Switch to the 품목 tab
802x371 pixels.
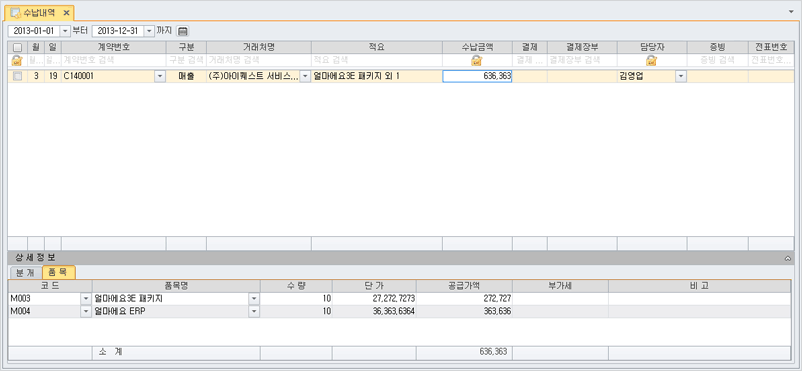click(59, 272)
